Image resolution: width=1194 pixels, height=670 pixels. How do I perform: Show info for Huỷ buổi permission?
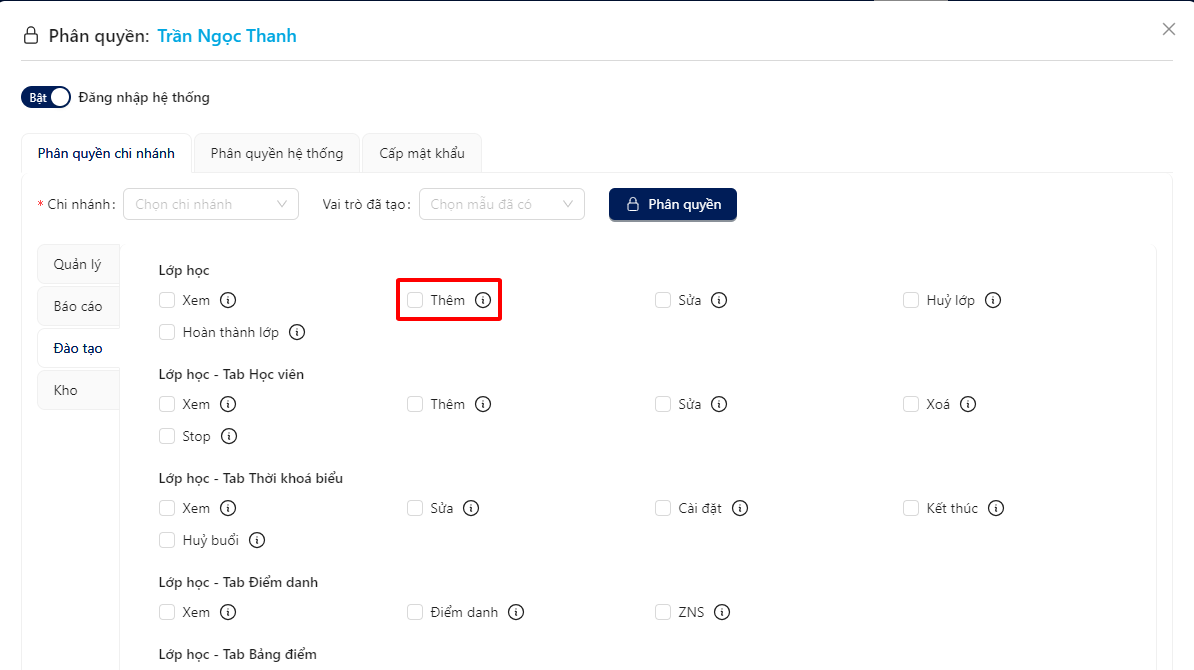(x=257, y=540)
